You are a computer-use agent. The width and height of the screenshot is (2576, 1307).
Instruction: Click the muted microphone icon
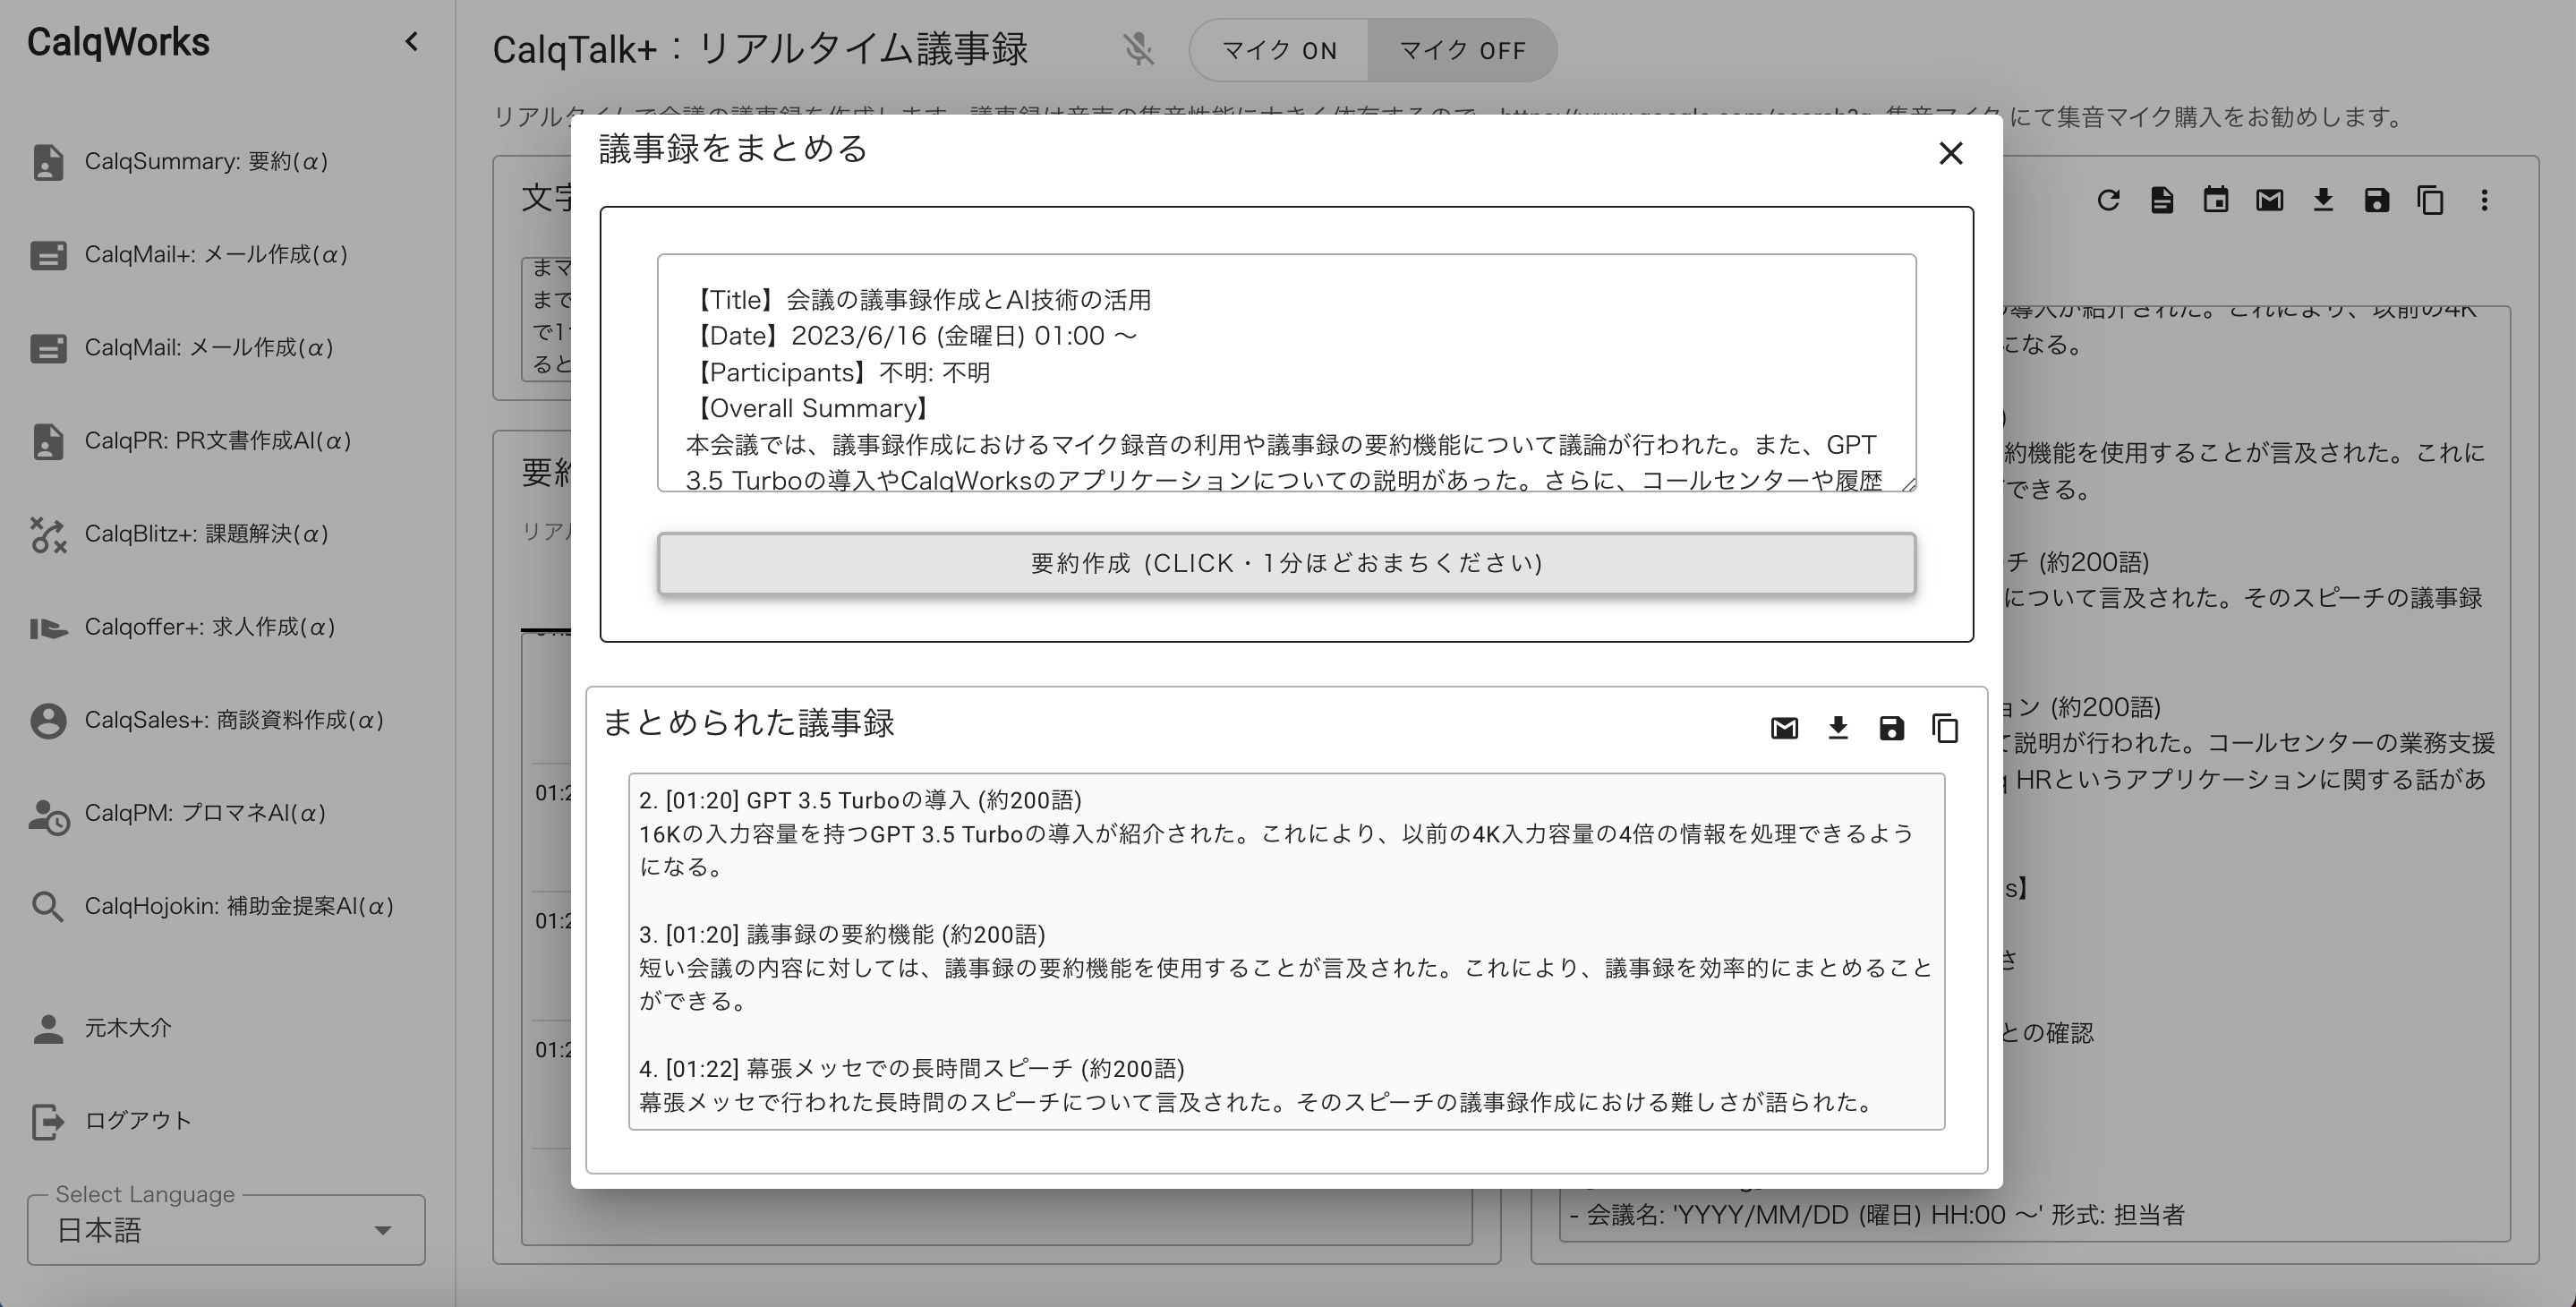click(1138, 50)
